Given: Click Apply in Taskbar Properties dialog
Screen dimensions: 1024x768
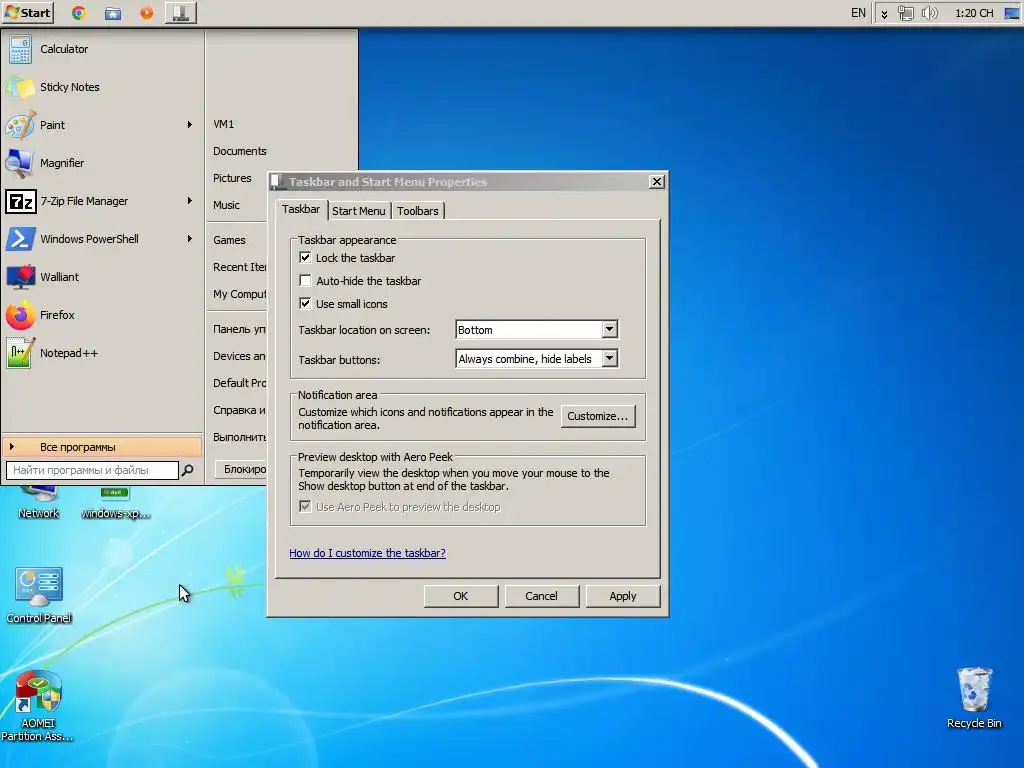Looking at the screenshot, I should coord(622,596).
